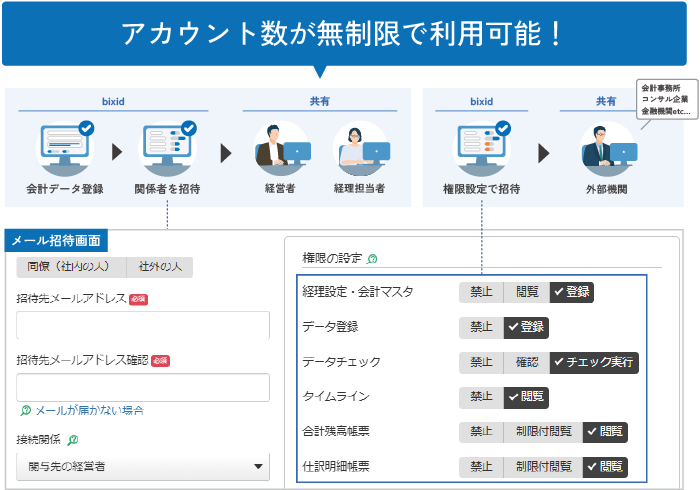The height and width of the screenshot is (490, 700).
Task: Select the 経理担当者 person illustration
Action: tap(360, 149)
